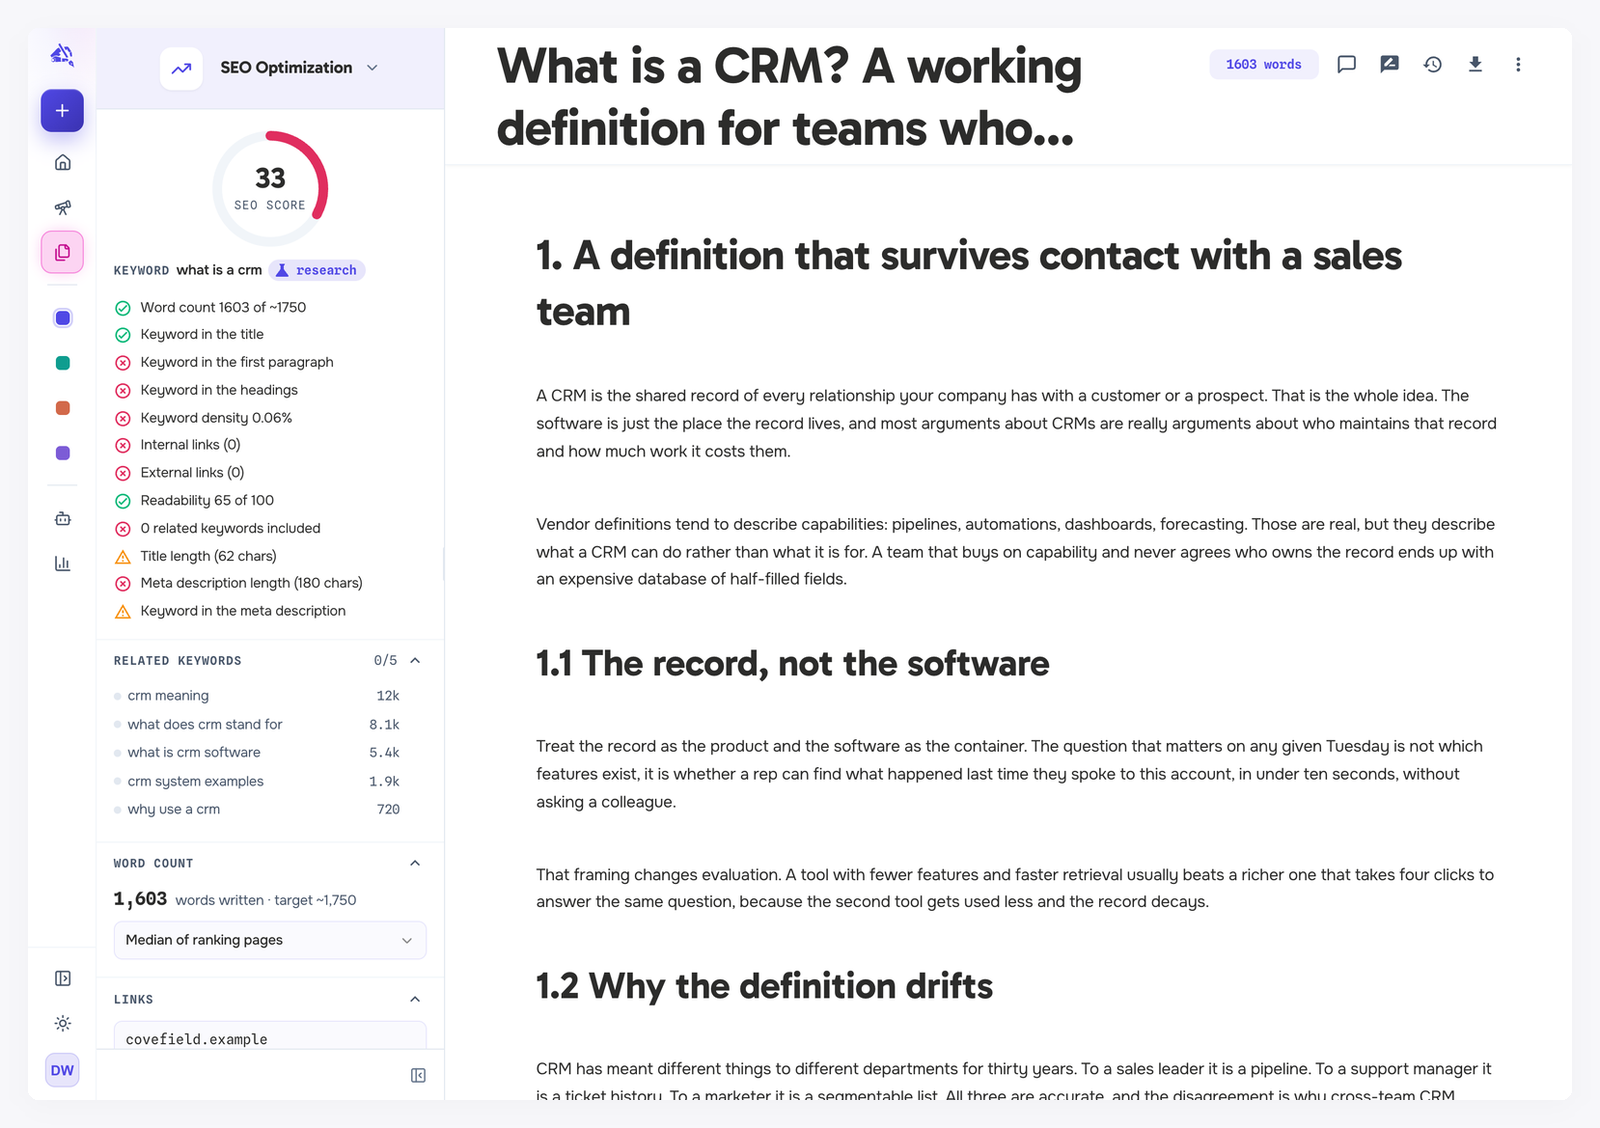
Task: Click the Keyword in the title check icon
Action: click(123, 335)
